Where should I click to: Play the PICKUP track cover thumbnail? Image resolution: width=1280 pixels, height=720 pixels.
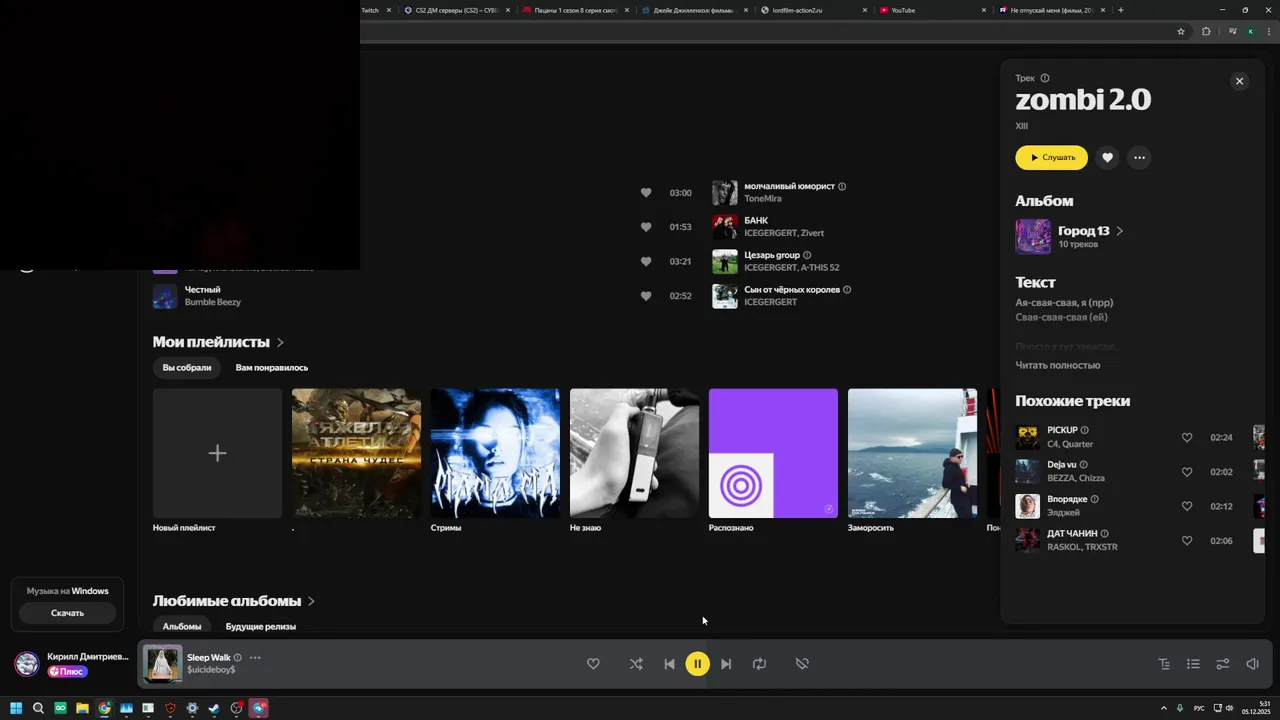(1027, 437)
